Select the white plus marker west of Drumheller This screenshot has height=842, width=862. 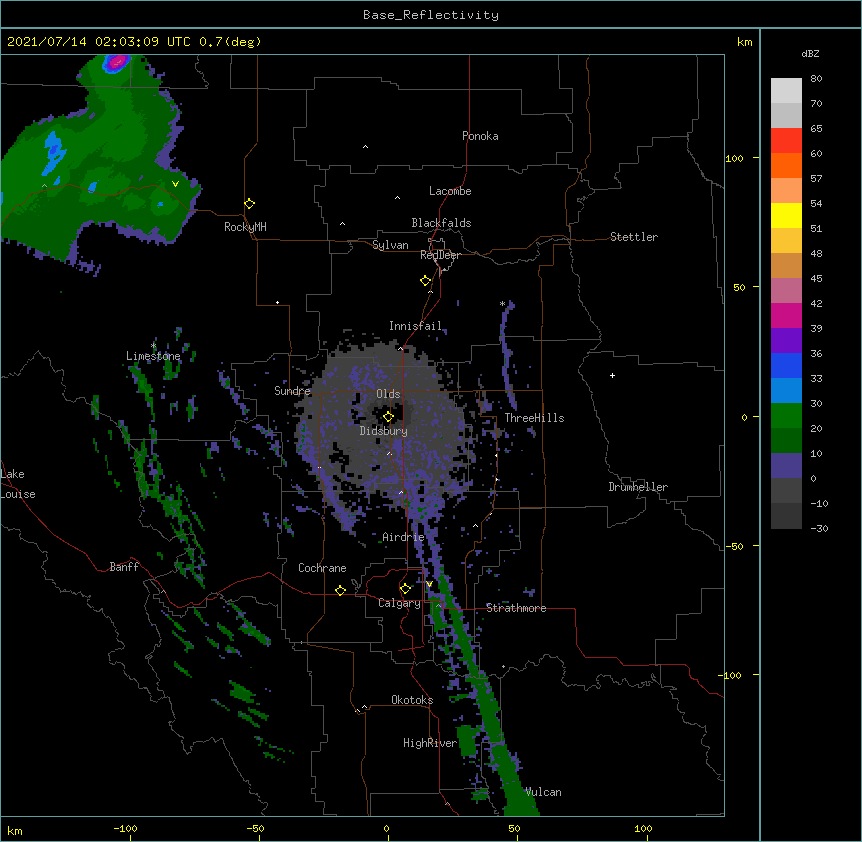click(x=612, y=375)
